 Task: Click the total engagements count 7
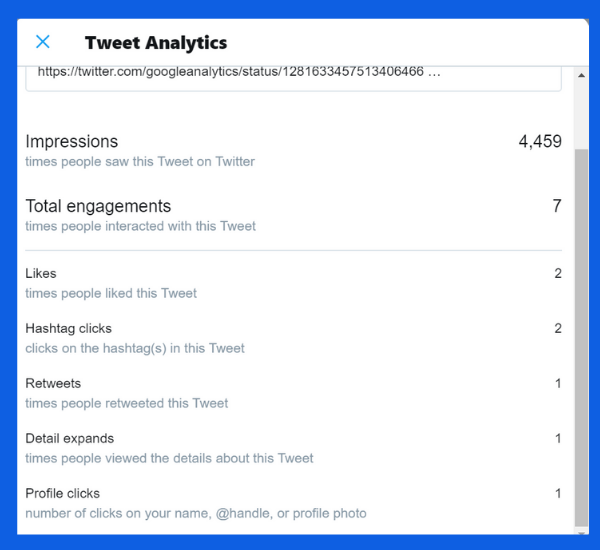pyautogui.click(x=557, y=206)
